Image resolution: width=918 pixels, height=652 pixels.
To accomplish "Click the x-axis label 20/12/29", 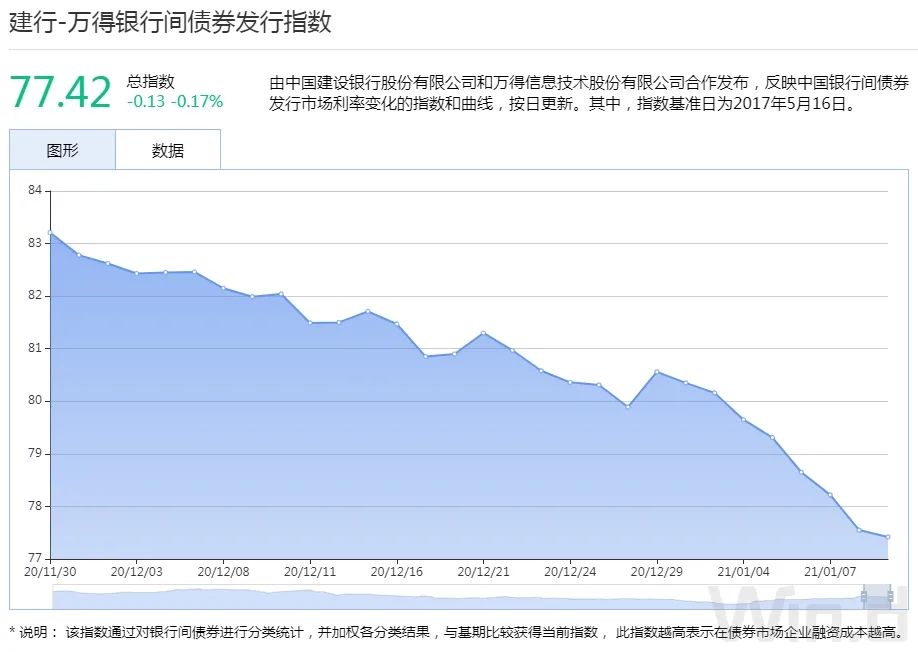I will (x=657, y=572).
